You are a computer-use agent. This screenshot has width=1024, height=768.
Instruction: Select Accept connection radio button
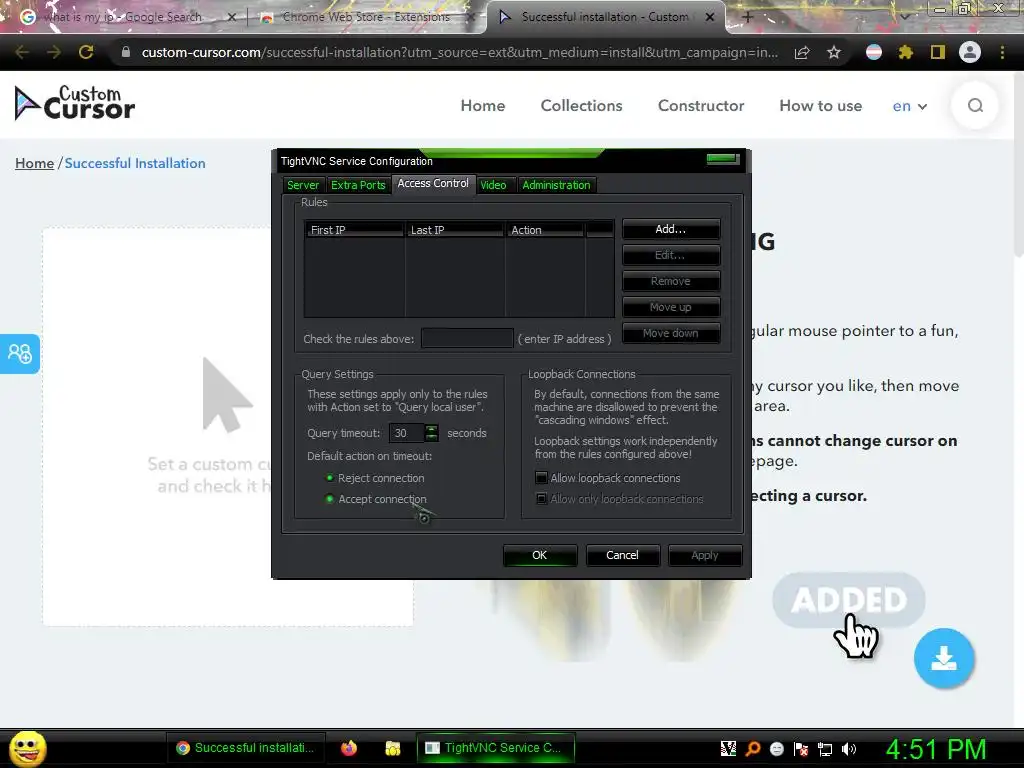(330, 499)
